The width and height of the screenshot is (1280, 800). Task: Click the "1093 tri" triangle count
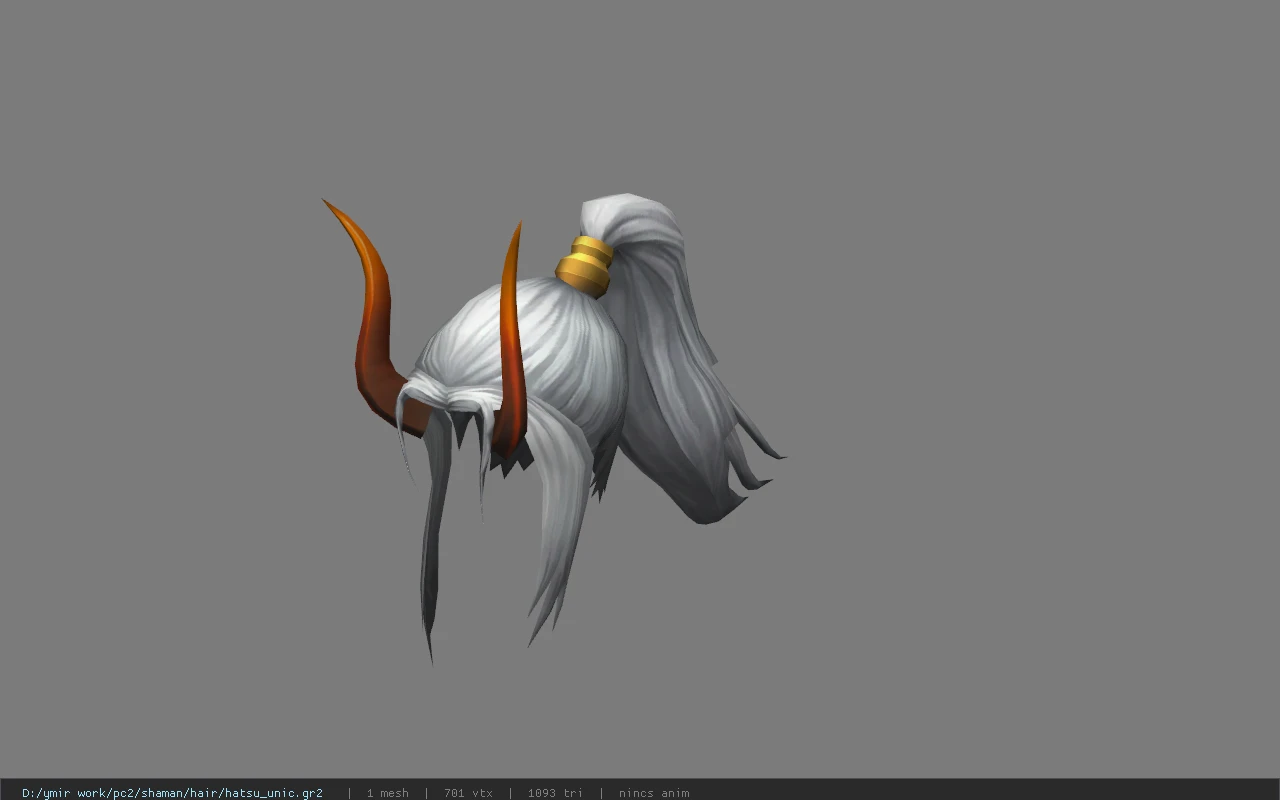coord(555,793)
